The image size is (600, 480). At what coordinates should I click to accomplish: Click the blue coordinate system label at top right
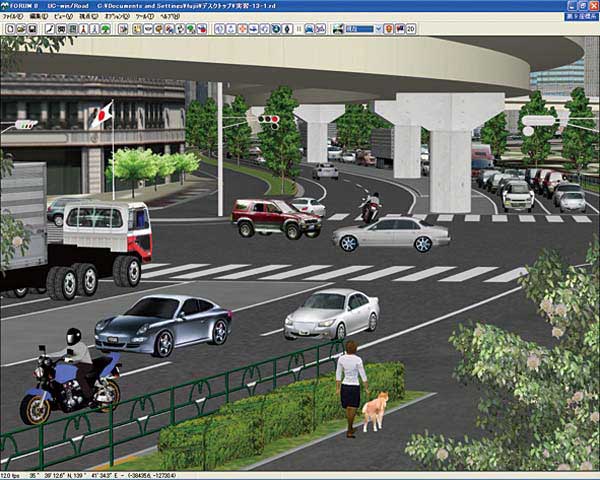(582, 16)
